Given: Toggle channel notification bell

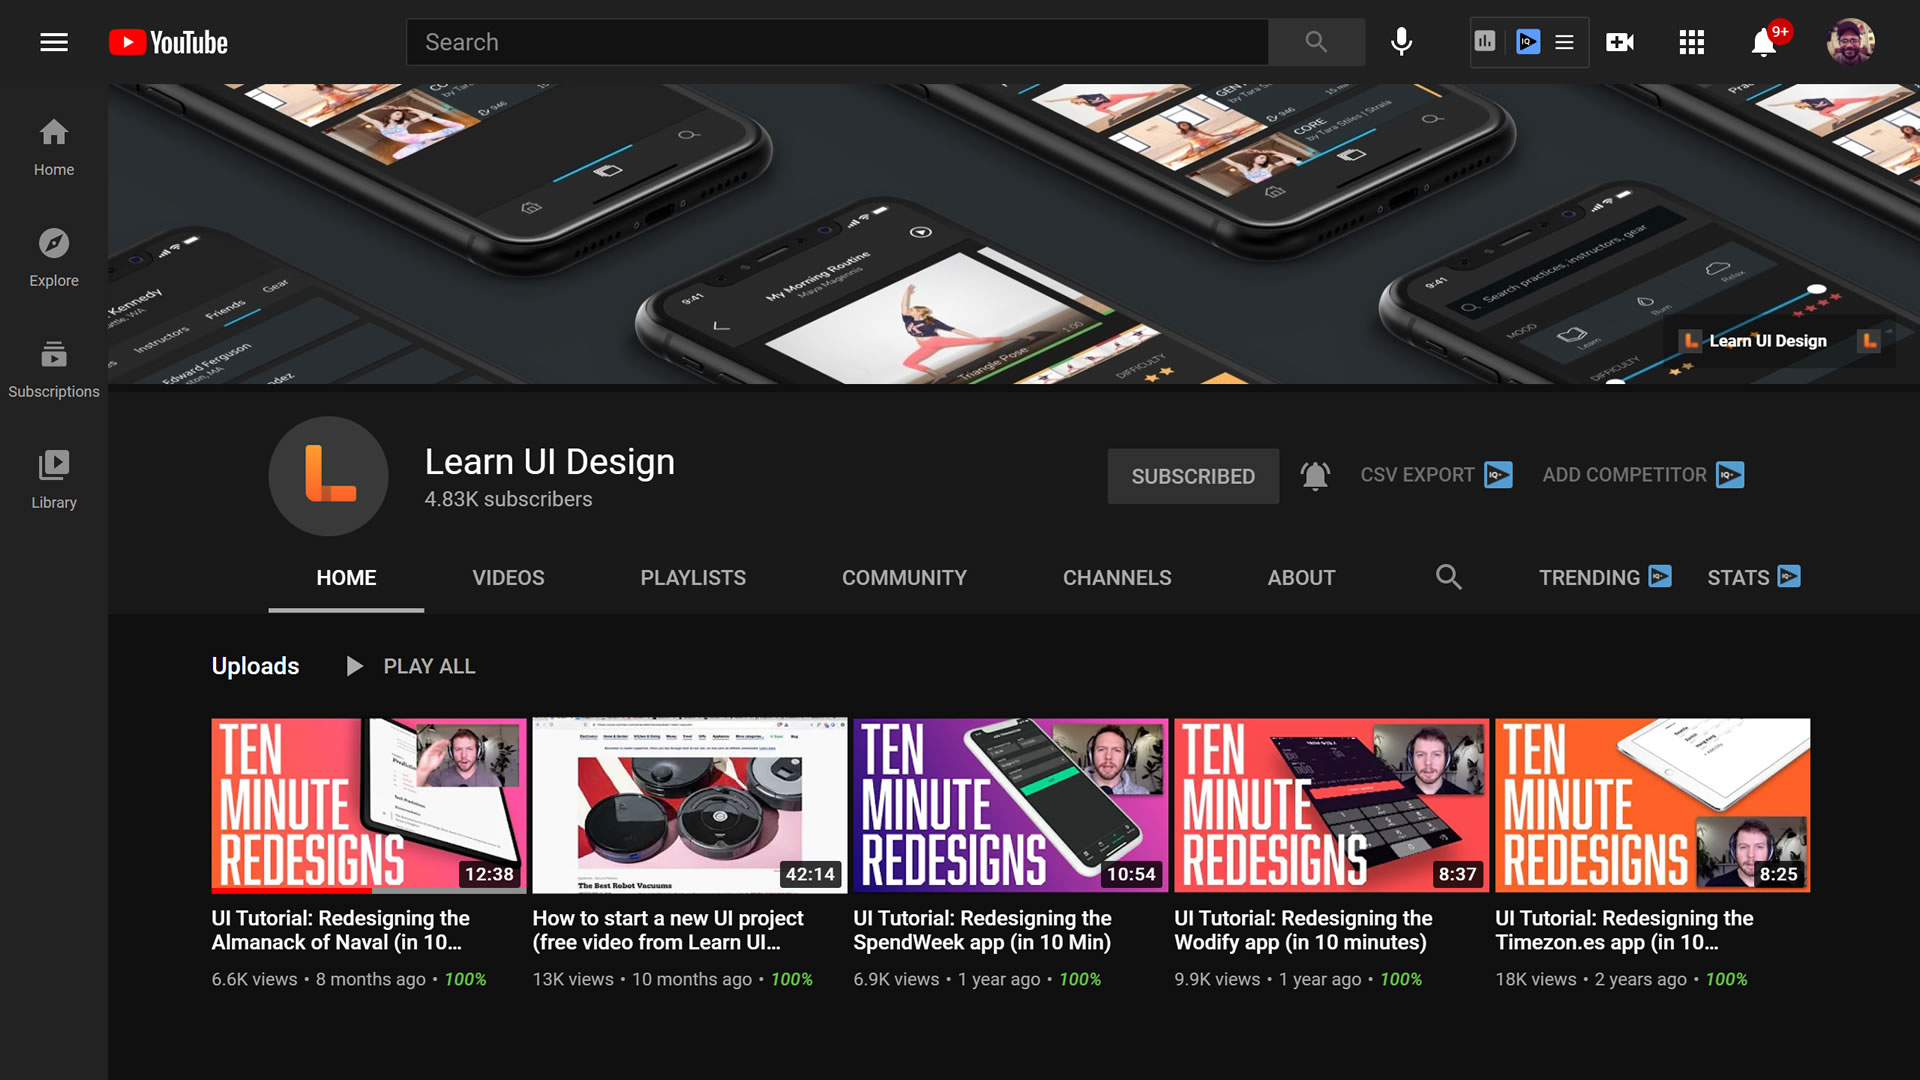Looking at the screenshot, I should coord(1315,476).
